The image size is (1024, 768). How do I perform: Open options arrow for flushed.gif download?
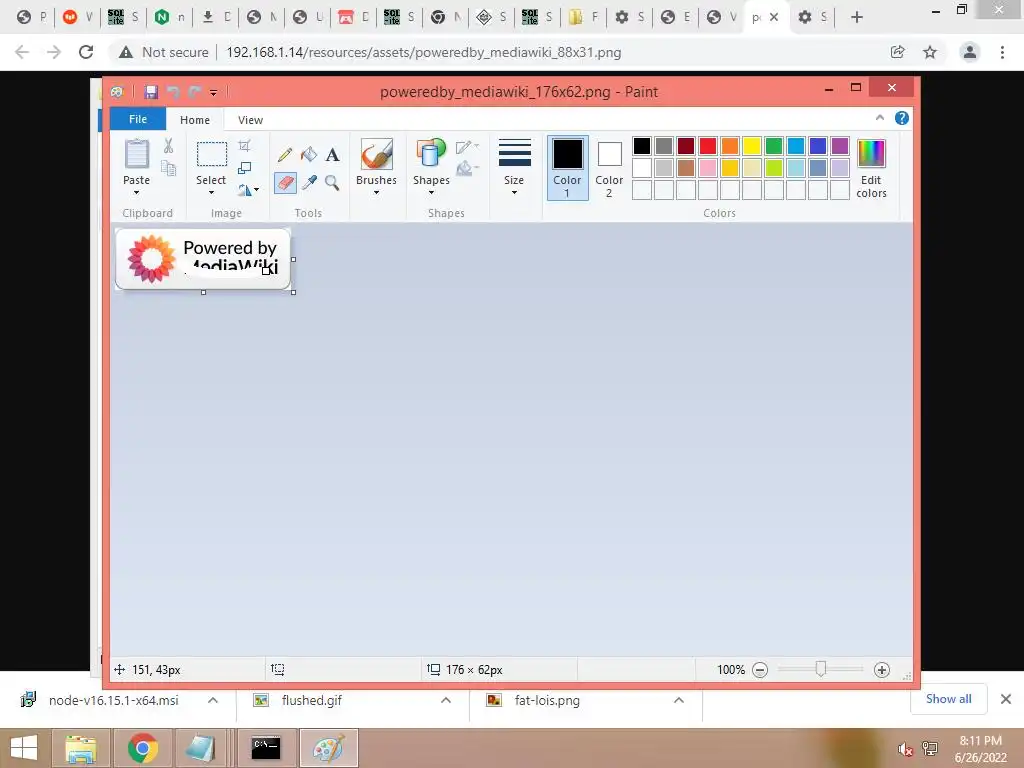point(446,700)
